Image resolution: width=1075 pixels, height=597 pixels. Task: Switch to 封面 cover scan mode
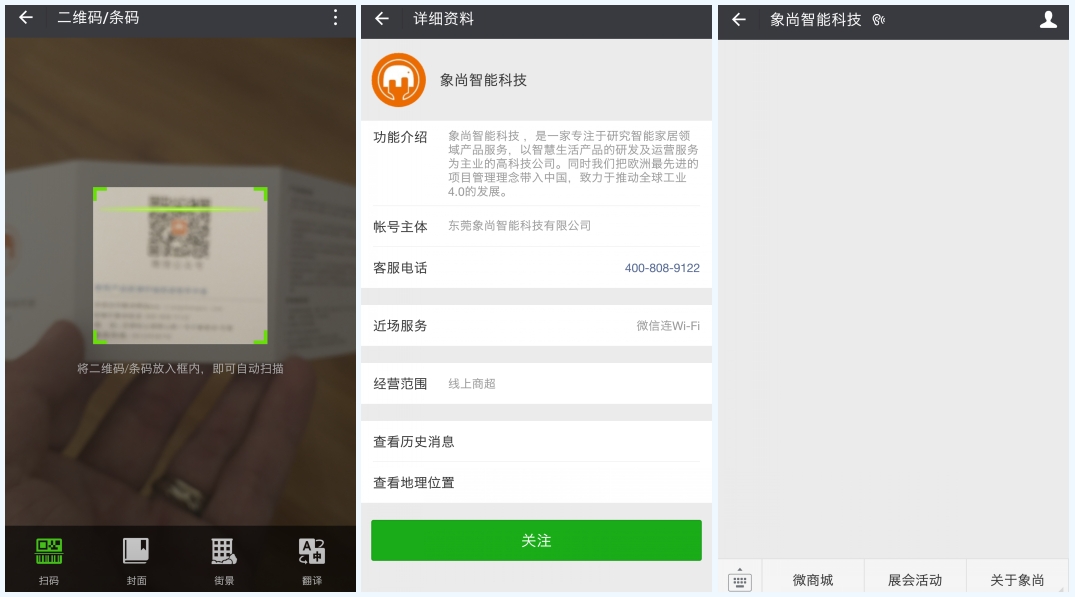click(x=136, y=561)
